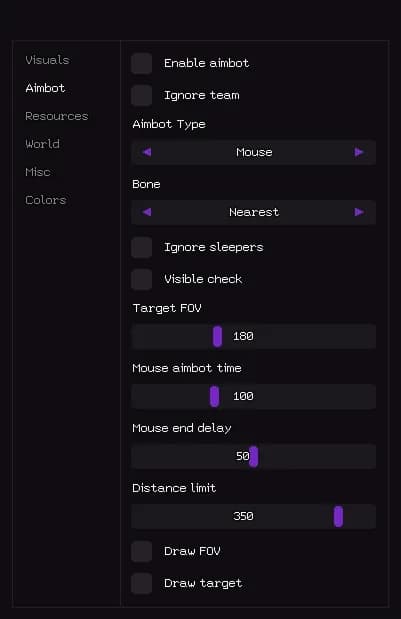The height and width of the screenshot is (619, 401).
Task: Click the left arrow of Bone selector
Action: 147,212
